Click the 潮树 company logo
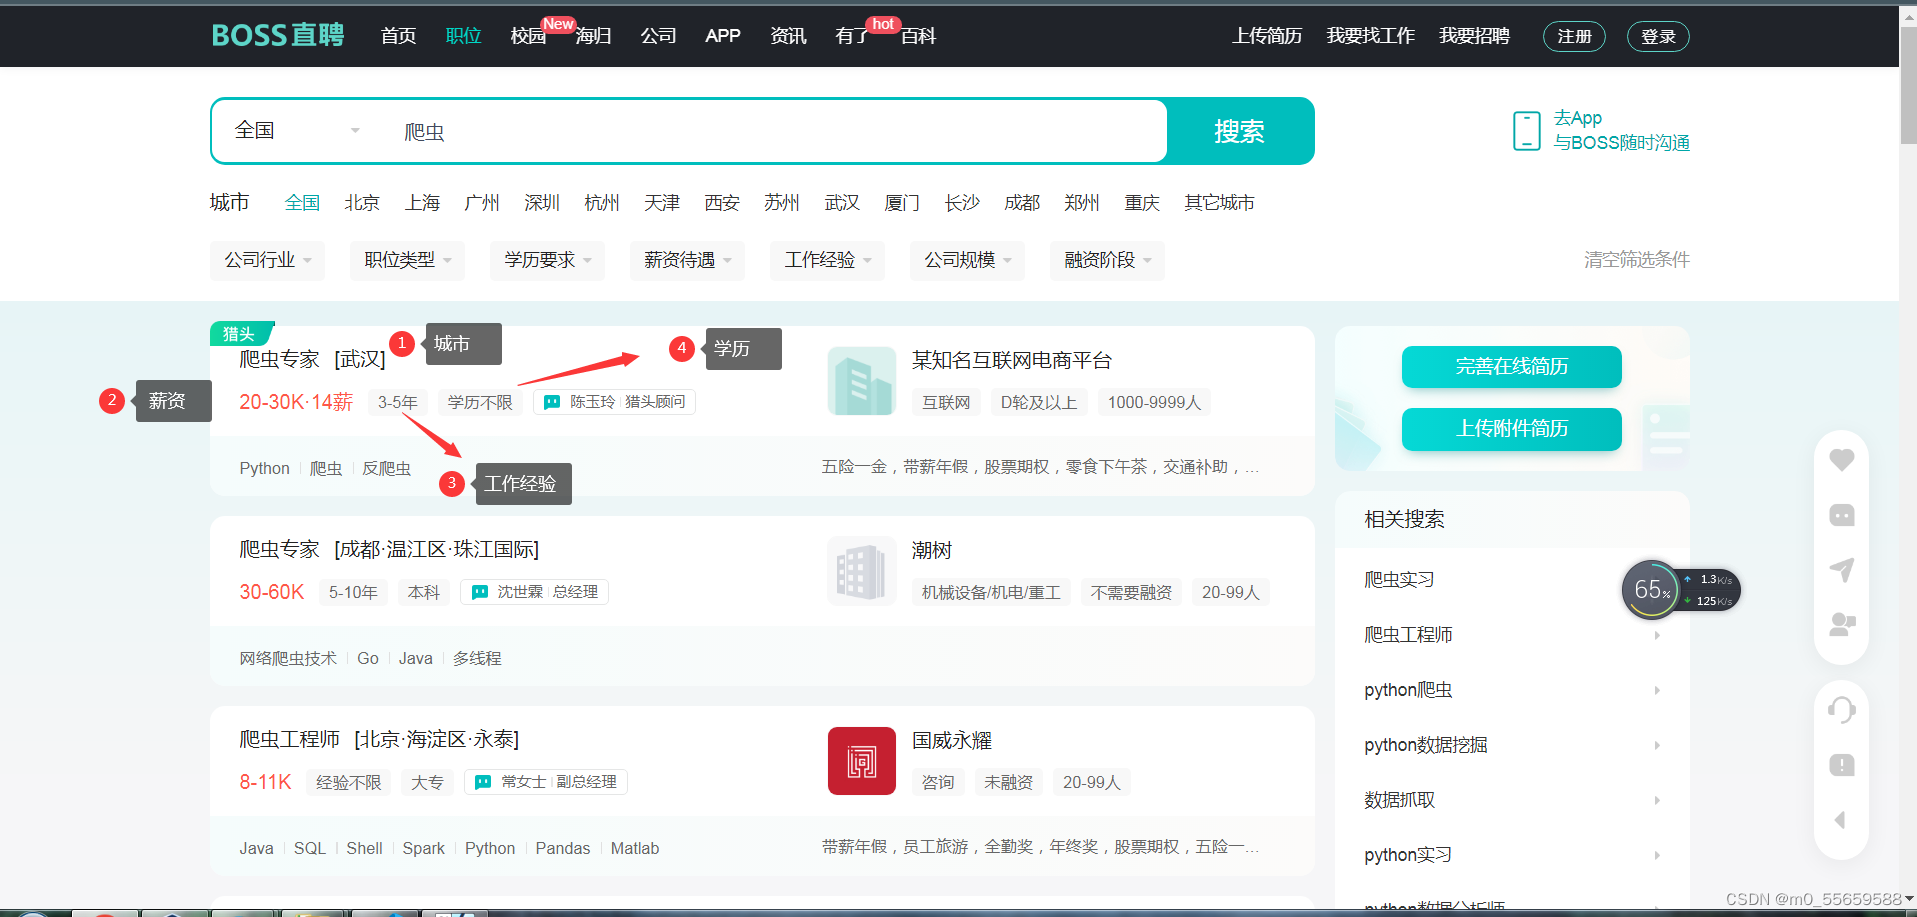Viewport: 1917px width, 917px height. [x=861, y=571]
